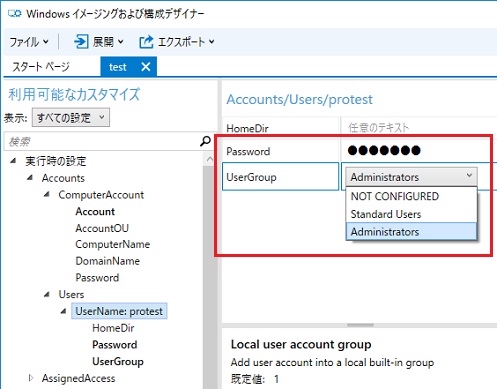Click the search input field
Image resolution: width=497 pixels, height=389 pixels.
[x=102, y=141]
